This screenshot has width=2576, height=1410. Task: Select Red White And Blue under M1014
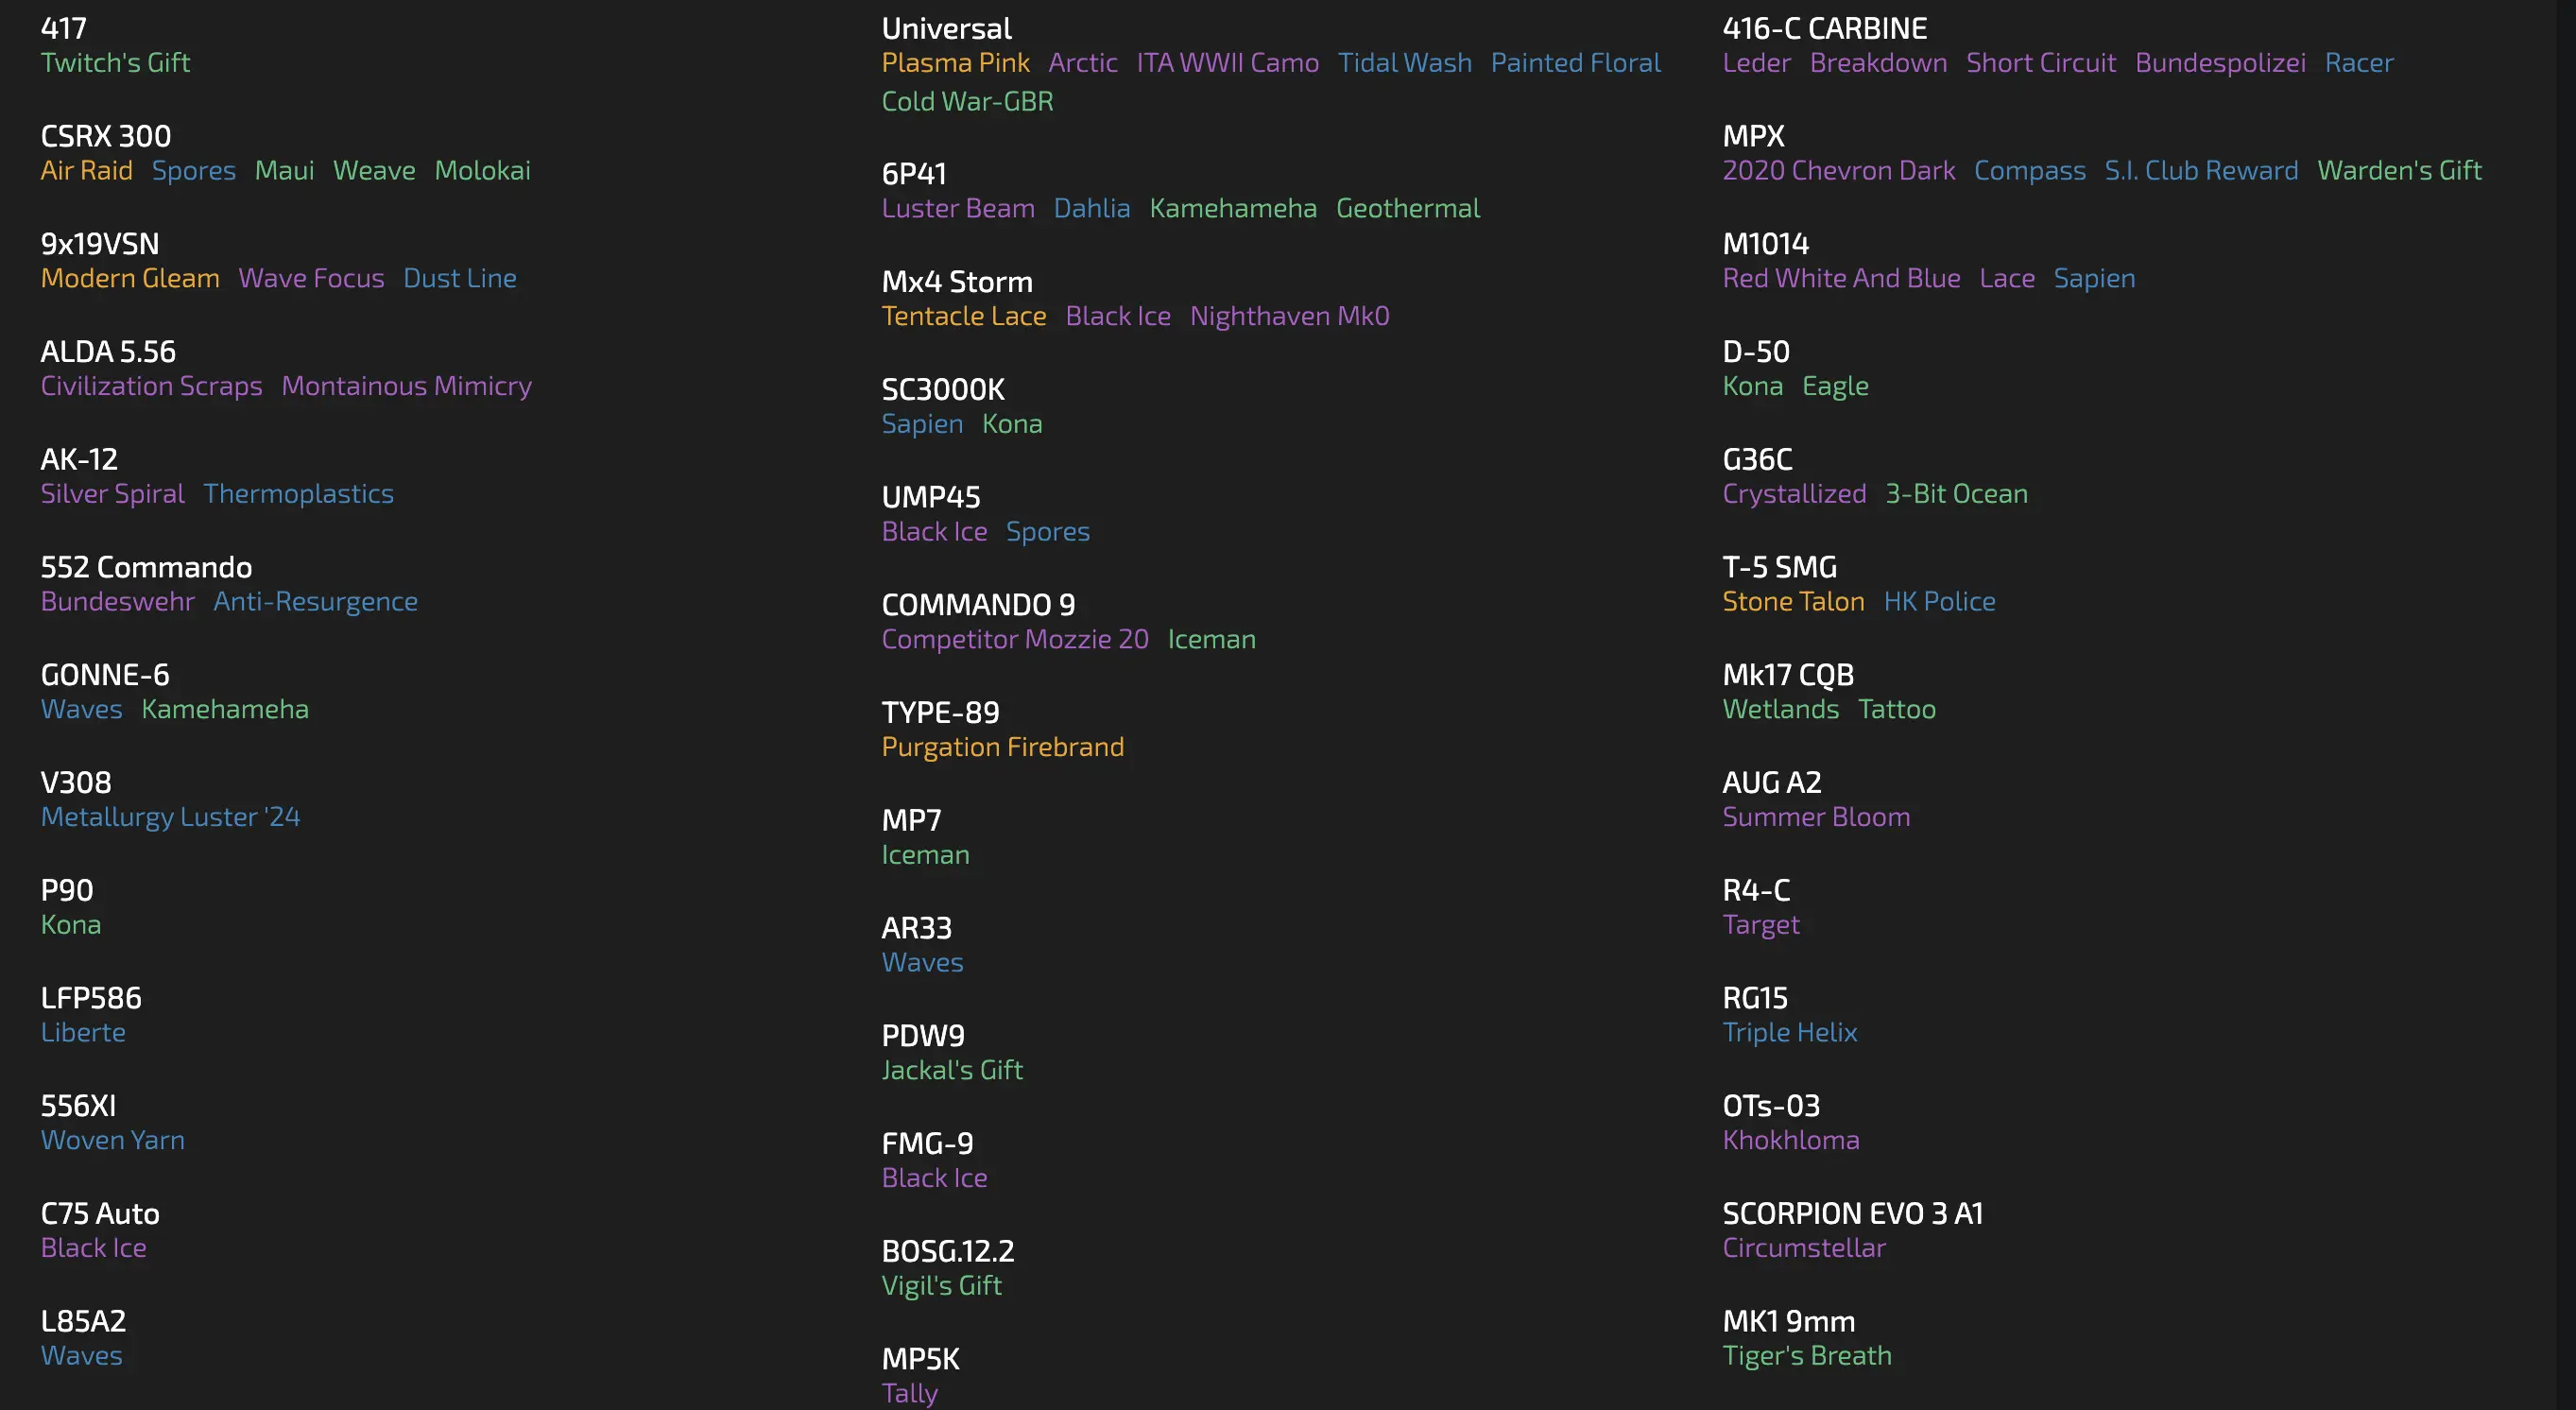[1841, 279]
